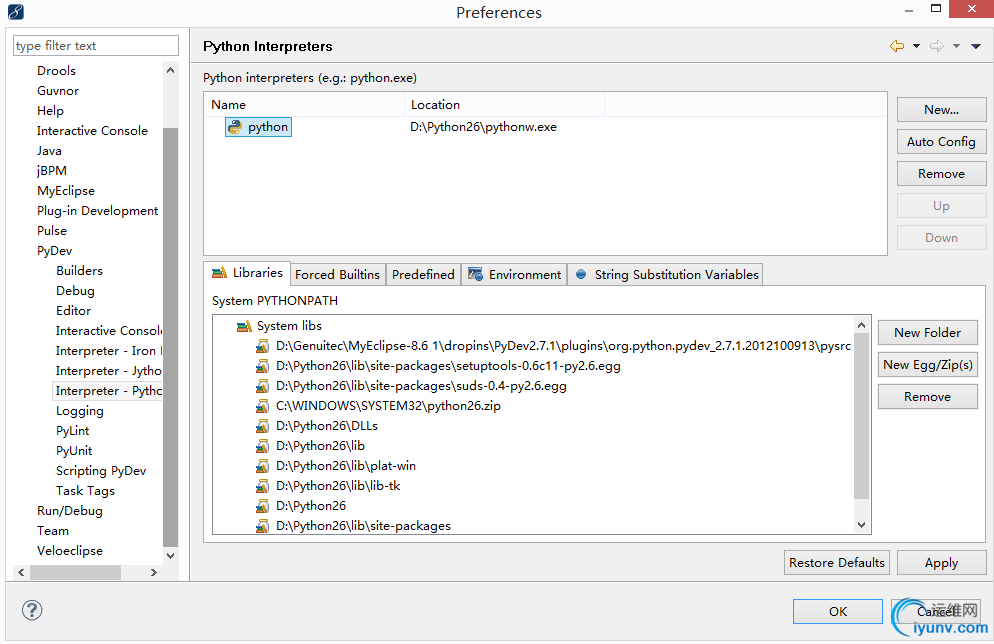This screenshot has width=994, height=644.
Task: Click the icon beside the setuptools egg path
Action: (x=262, y=366)
